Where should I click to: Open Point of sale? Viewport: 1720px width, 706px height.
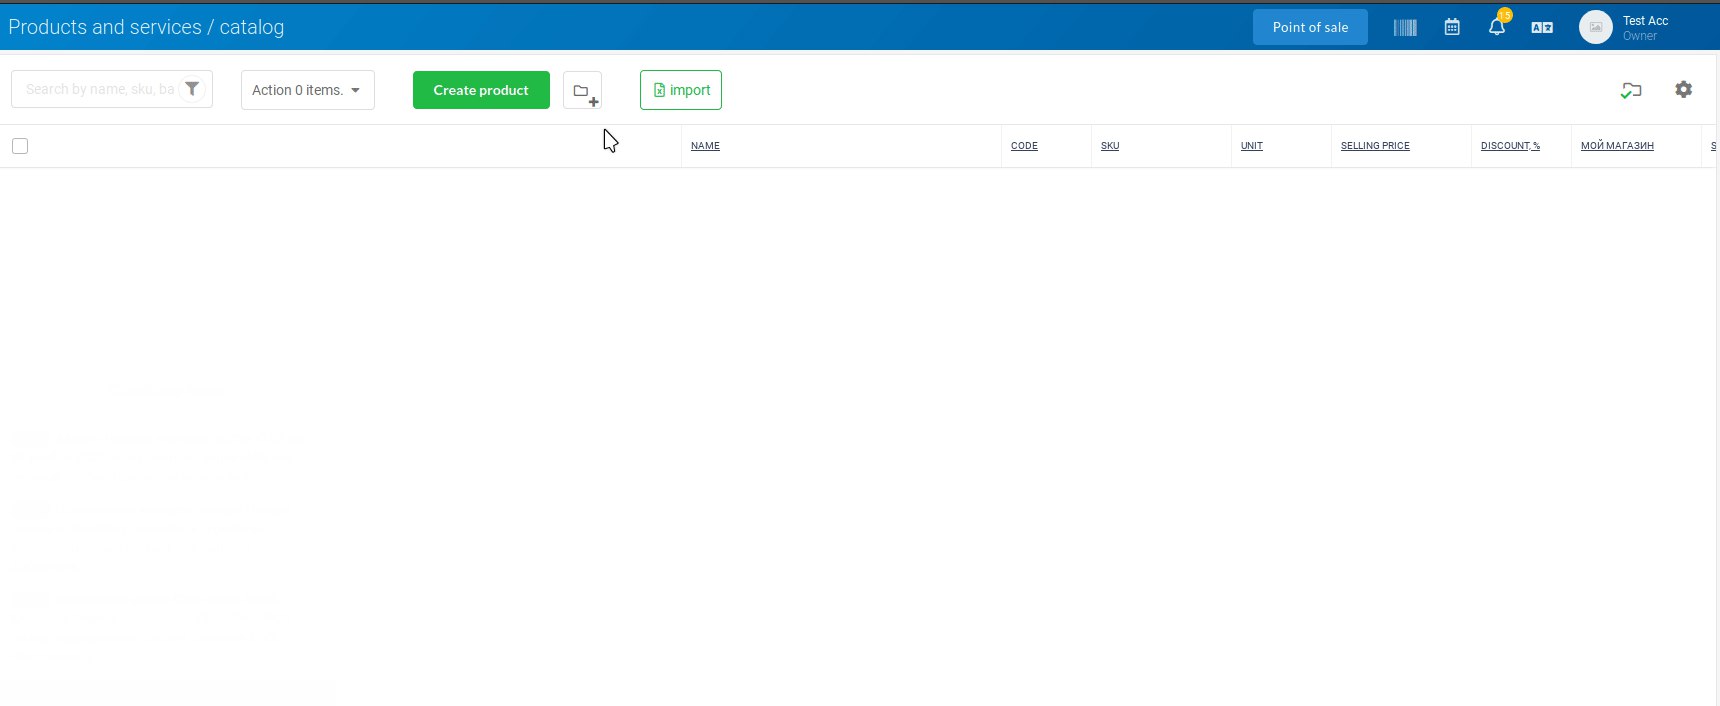[x=1310, y=27]
